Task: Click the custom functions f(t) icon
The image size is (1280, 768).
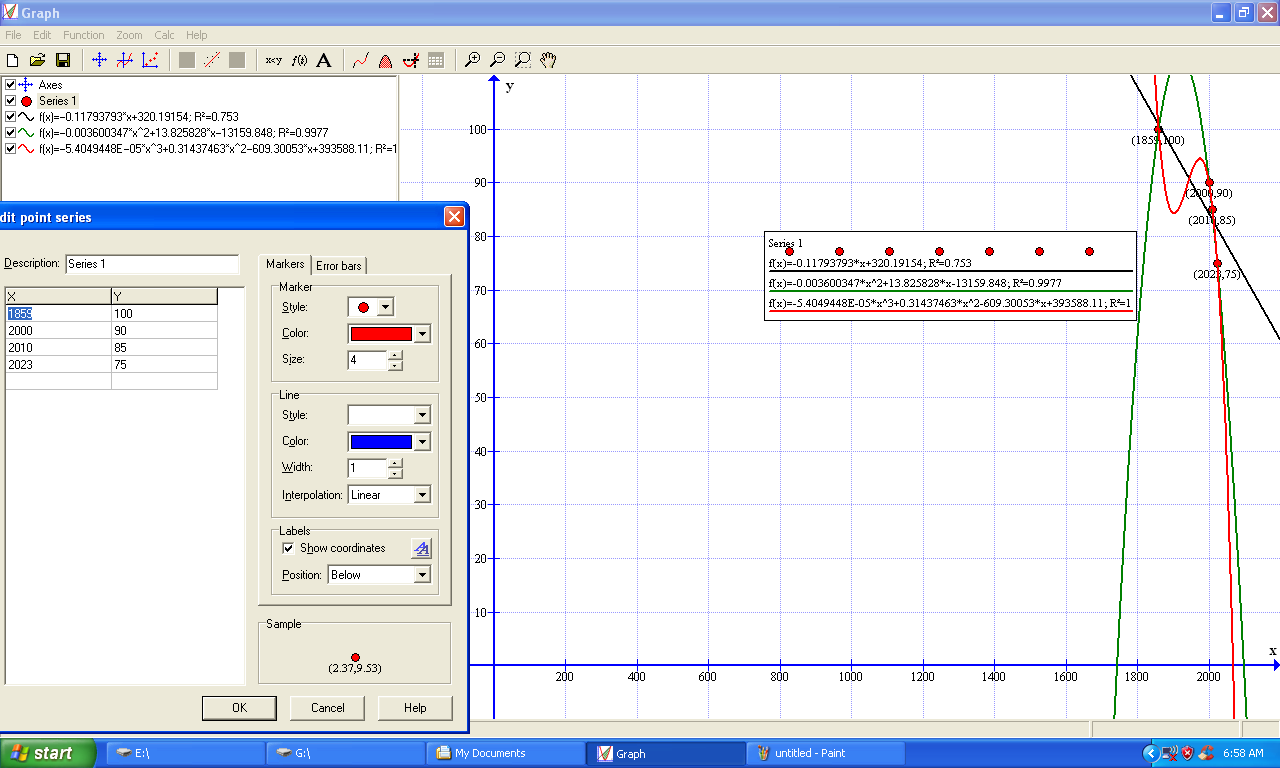Action: click(x=299, y=60)
